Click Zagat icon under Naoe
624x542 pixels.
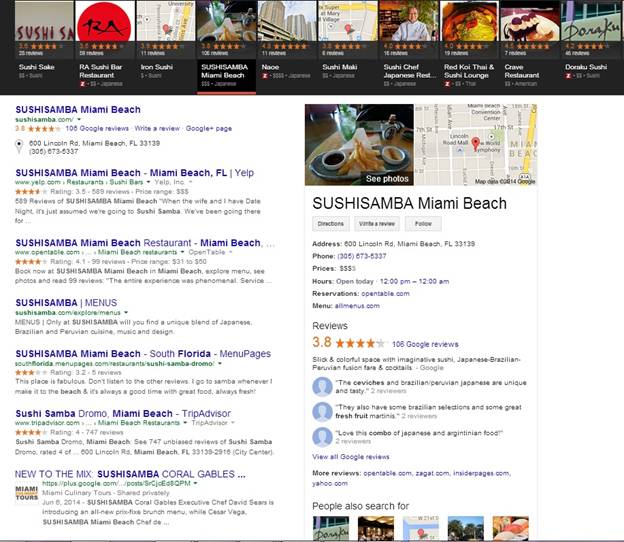265,76
